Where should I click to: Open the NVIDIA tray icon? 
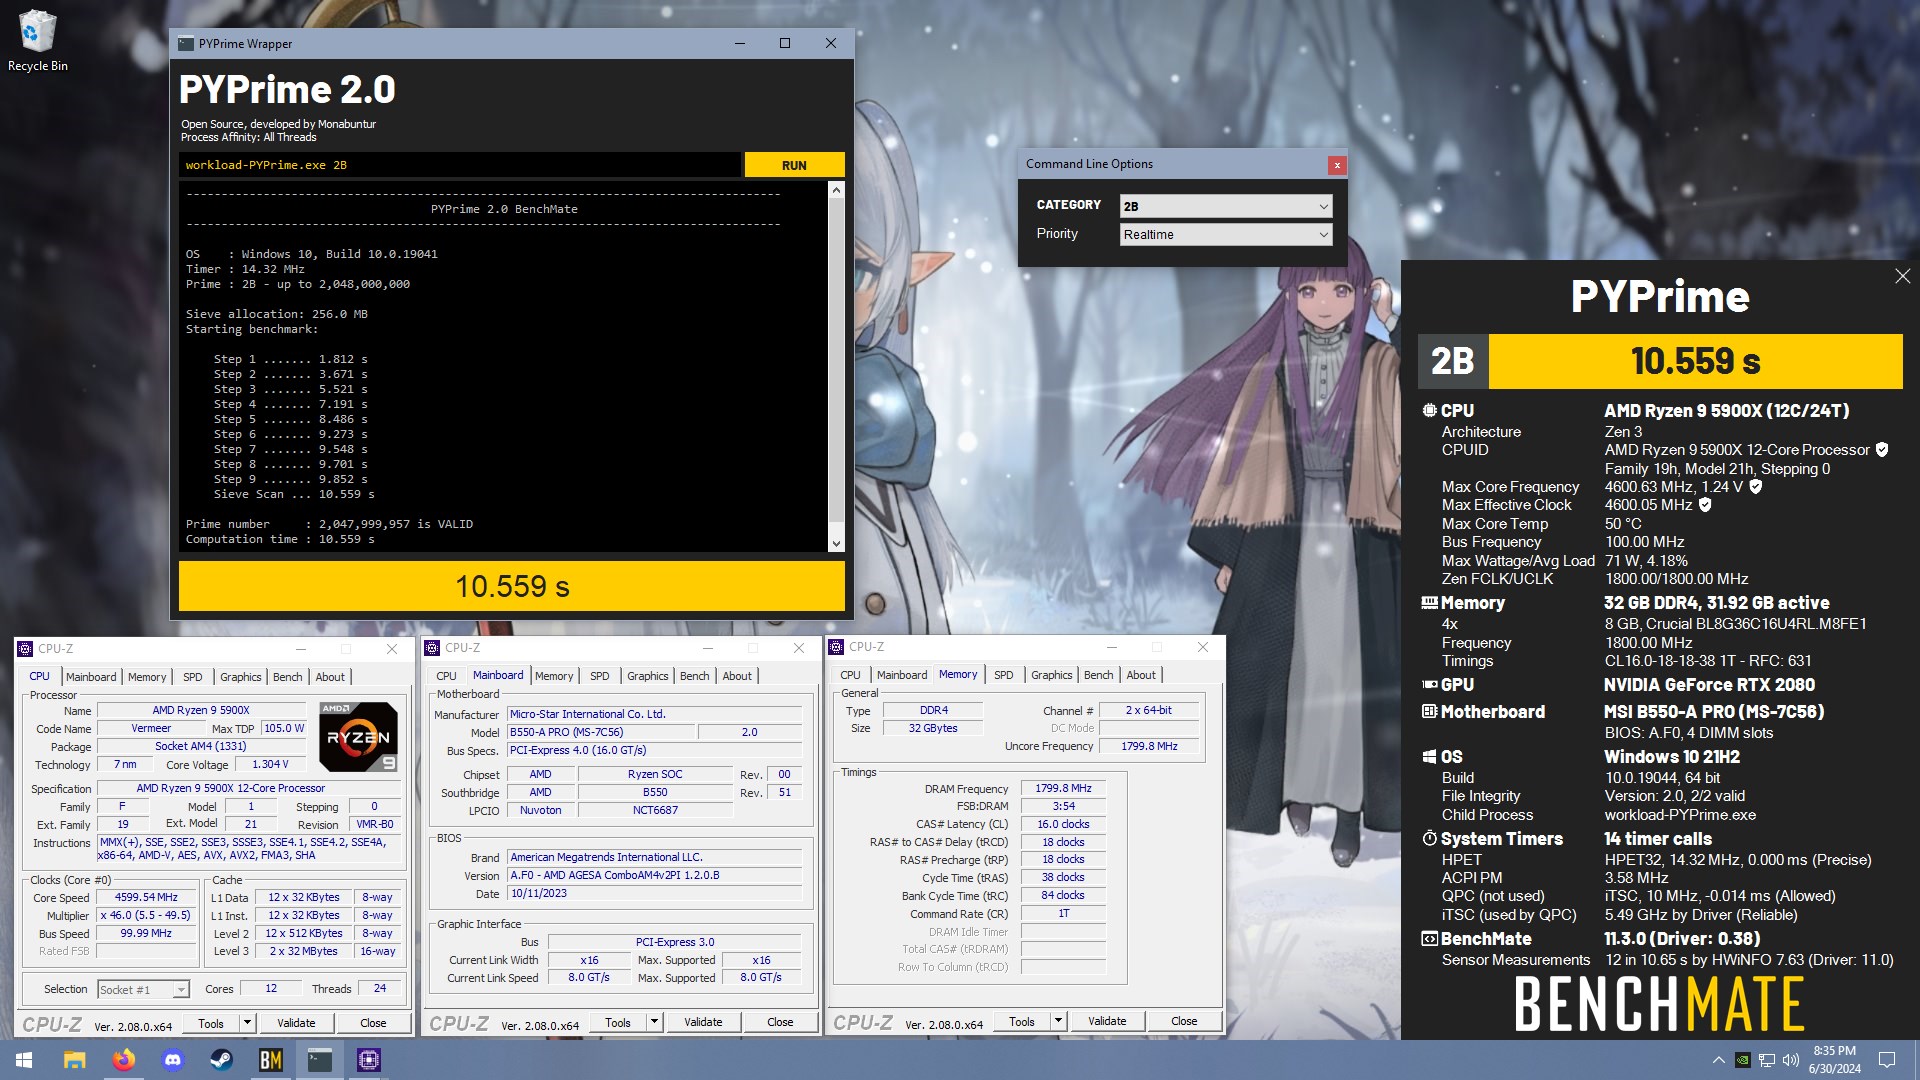coord(1742,1060)
